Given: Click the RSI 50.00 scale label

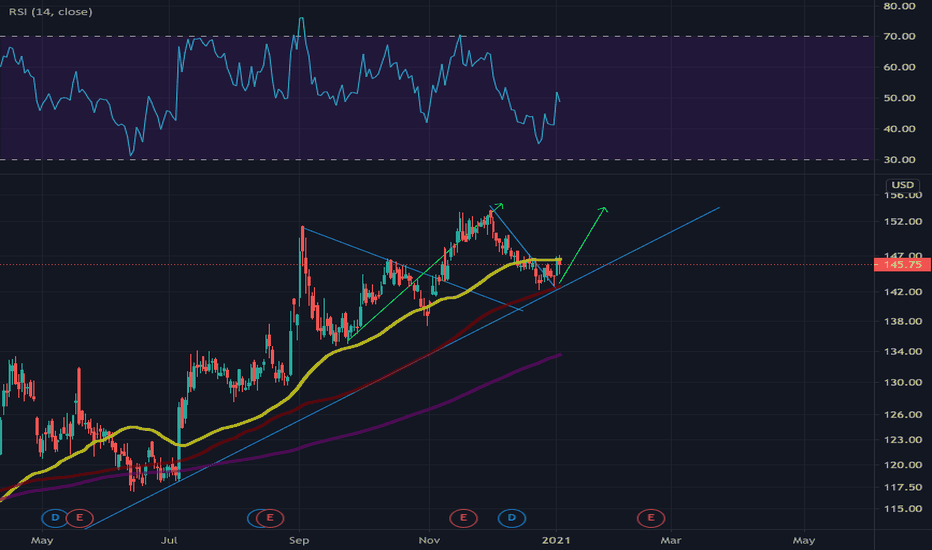Looking at the screenshot, I should (x=899, y=99).
